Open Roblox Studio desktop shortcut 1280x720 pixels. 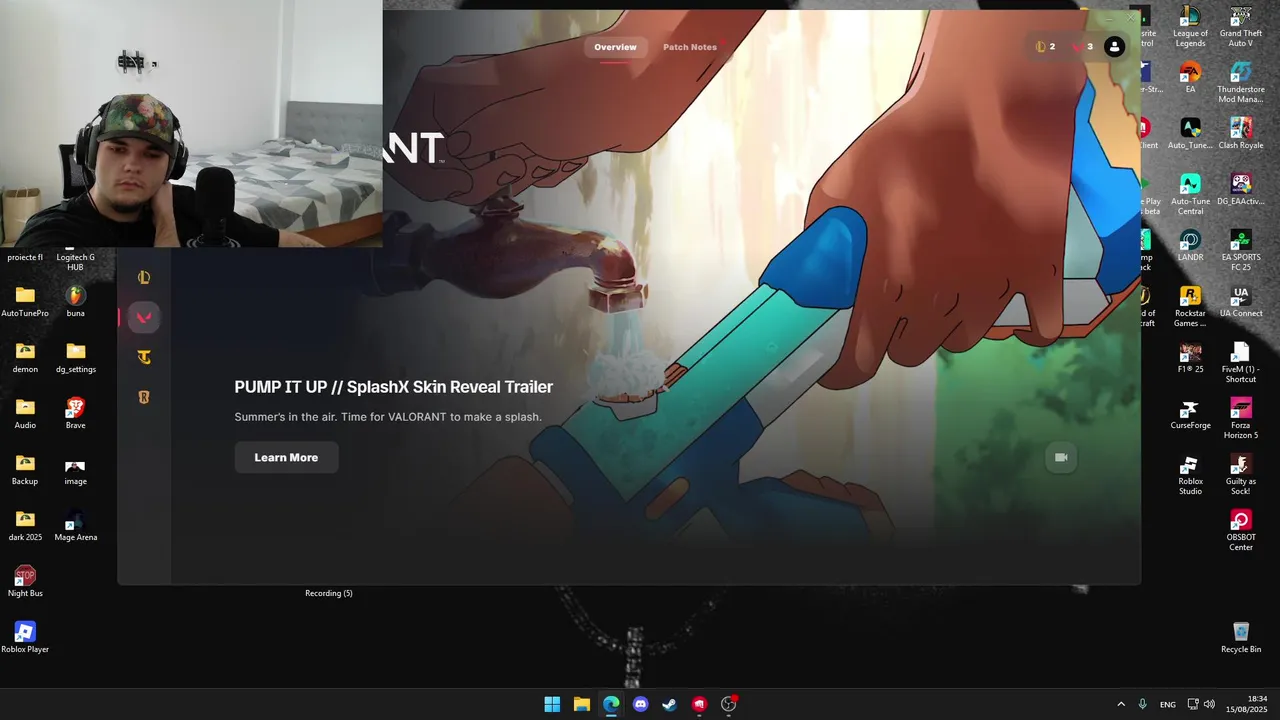click(1190, 475)
